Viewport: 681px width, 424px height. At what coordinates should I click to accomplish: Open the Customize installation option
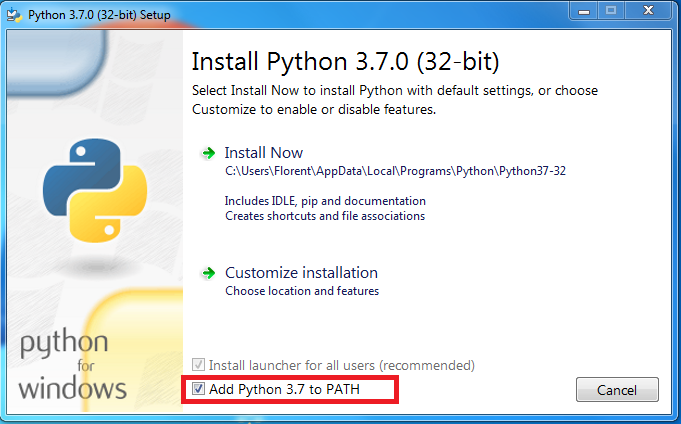point(301,273)
